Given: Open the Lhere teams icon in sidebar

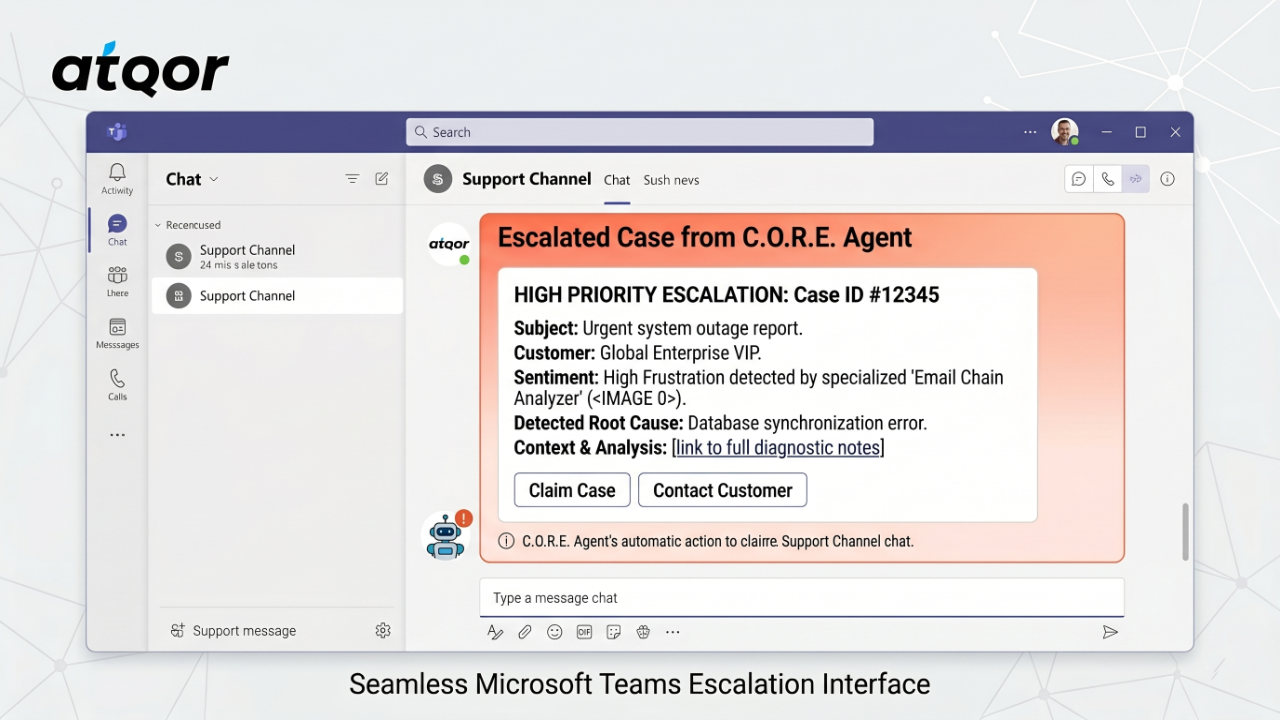Looking at the screenshot, I should tap(117, 281).
